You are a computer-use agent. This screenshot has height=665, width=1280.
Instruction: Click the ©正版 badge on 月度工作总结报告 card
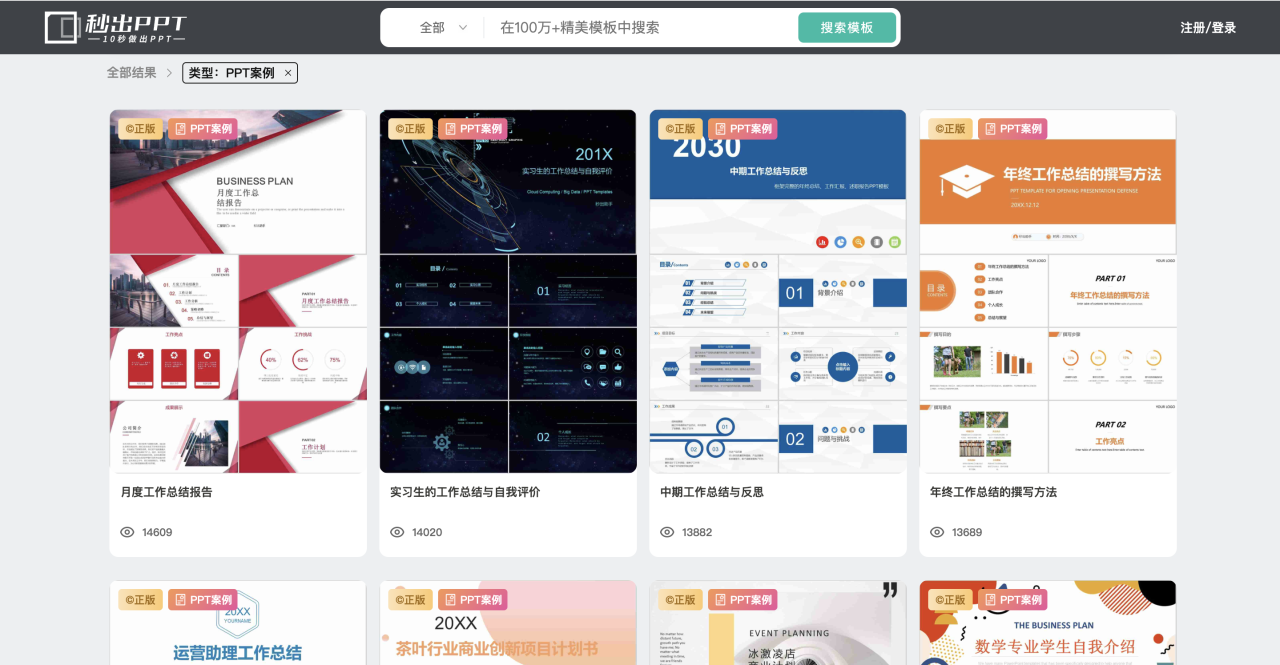coord(140,129)
